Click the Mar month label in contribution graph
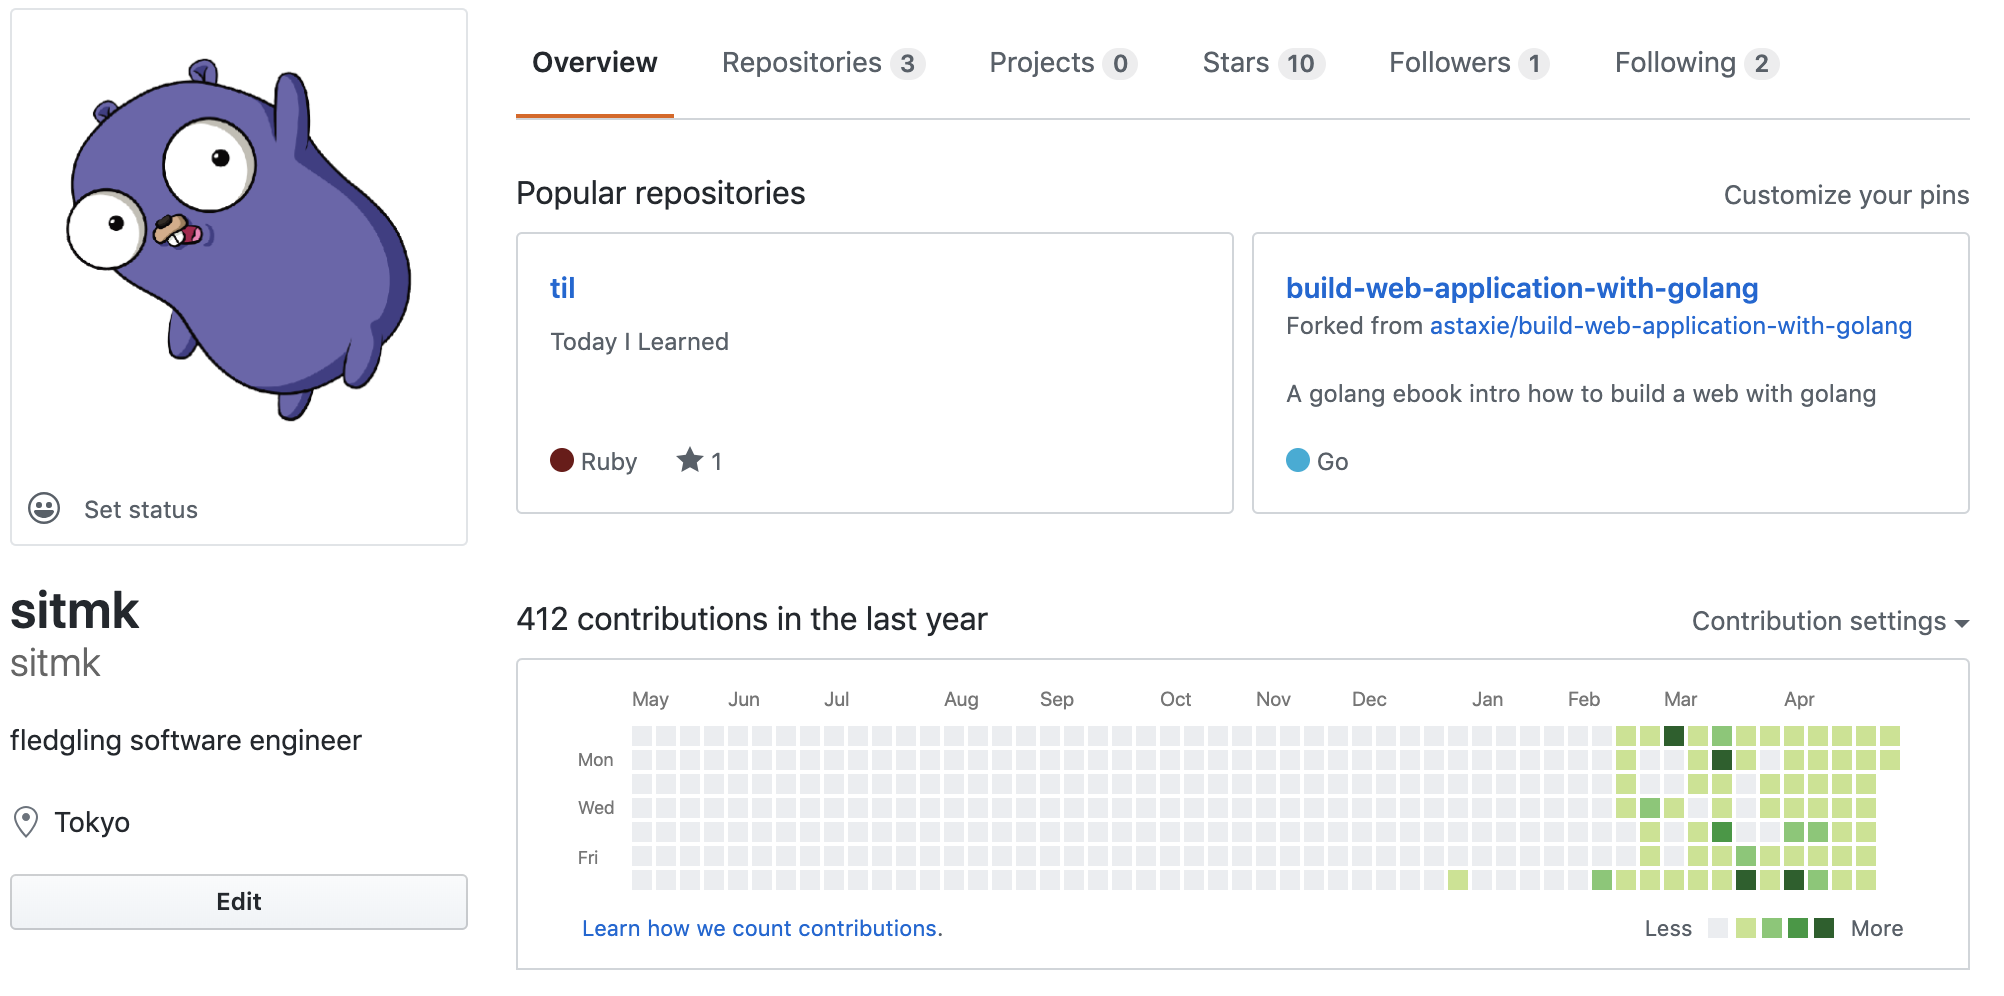The image size is (2004, 996). (1680, 699)
